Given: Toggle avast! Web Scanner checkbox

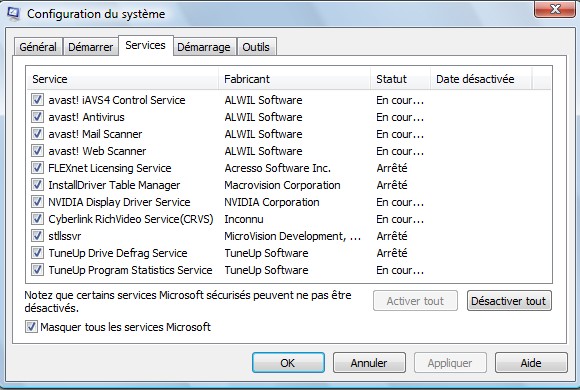Looking at the screenshot, I should point(37,151).
